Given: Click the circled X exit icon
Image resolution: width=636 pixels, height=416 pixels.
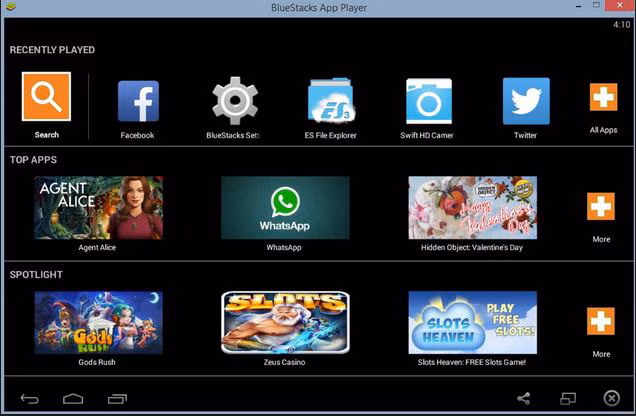Looking at the screenshot, I should pyautogui.click(x=611, y=398).
